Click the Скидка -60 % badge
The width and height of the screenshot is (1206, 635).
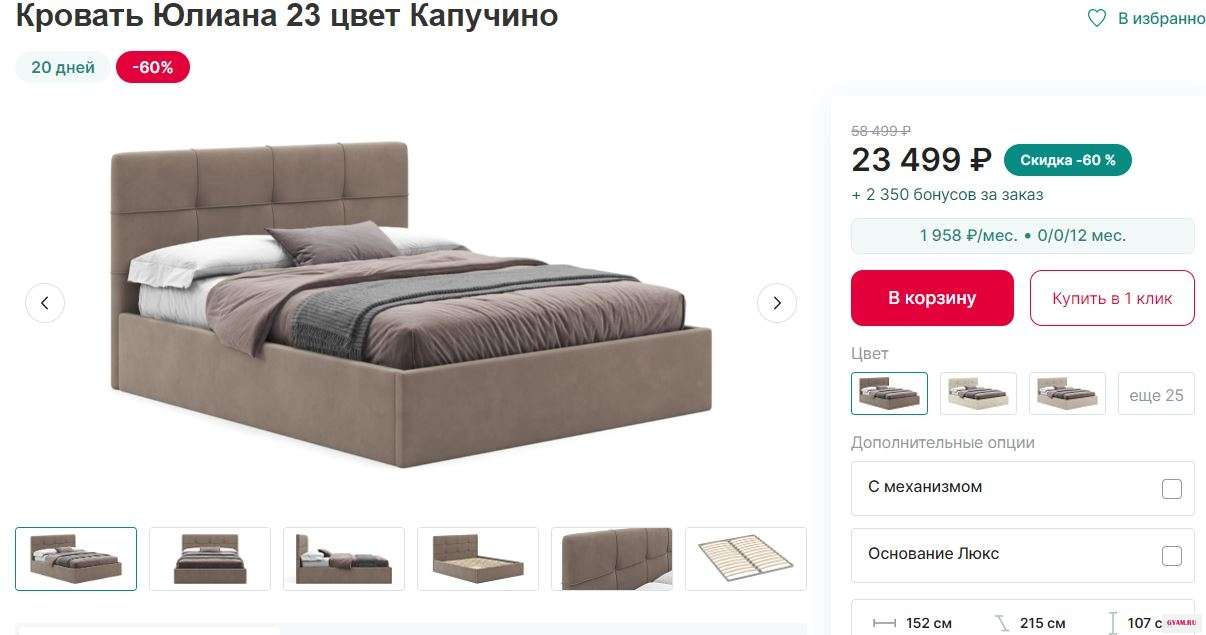point(1068,160)
